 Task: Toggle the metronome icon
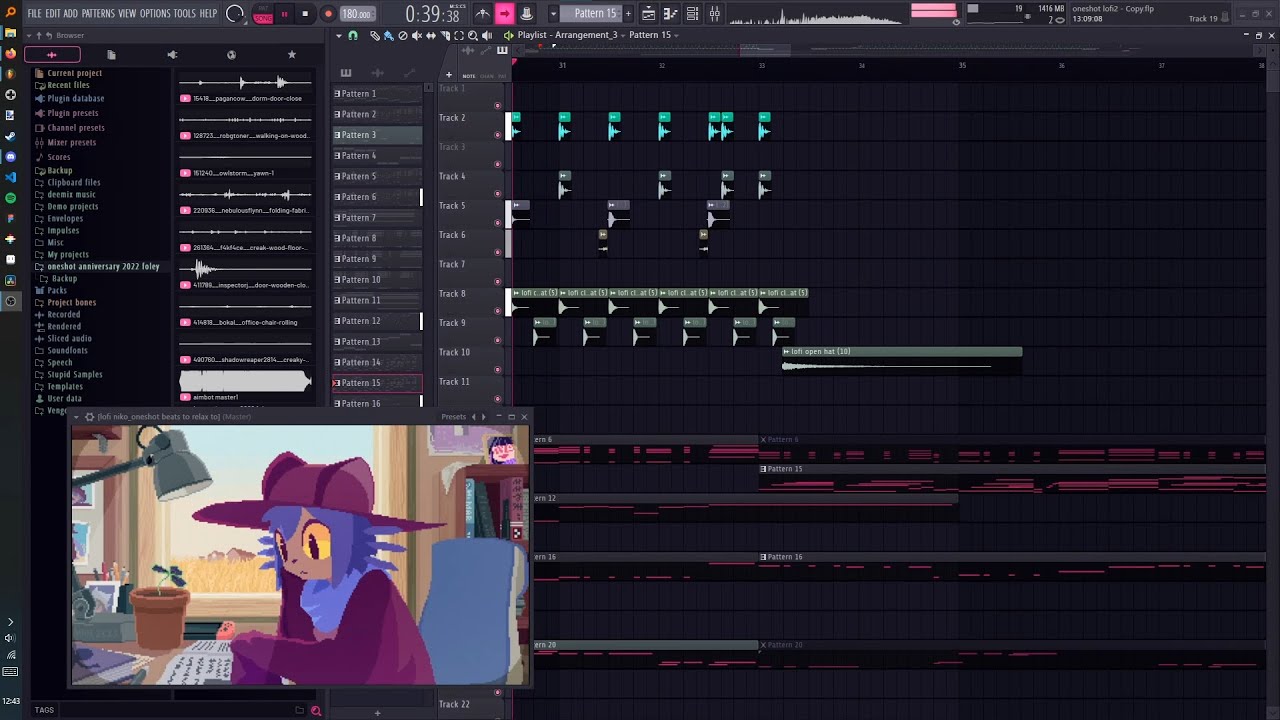482,14
